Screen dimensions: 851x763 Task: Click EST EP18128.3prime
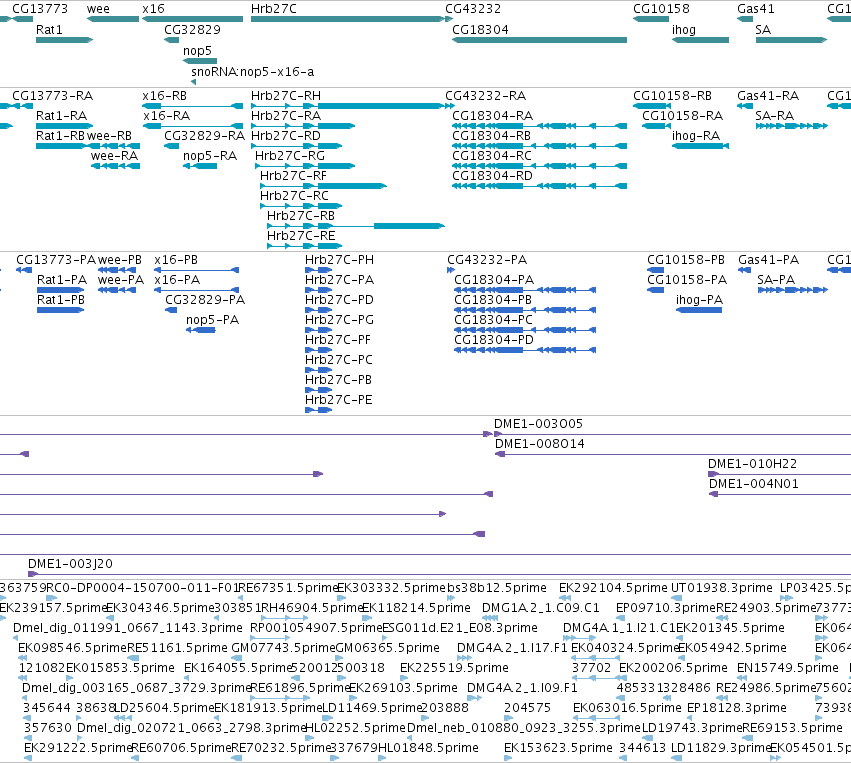click(736, 708)
